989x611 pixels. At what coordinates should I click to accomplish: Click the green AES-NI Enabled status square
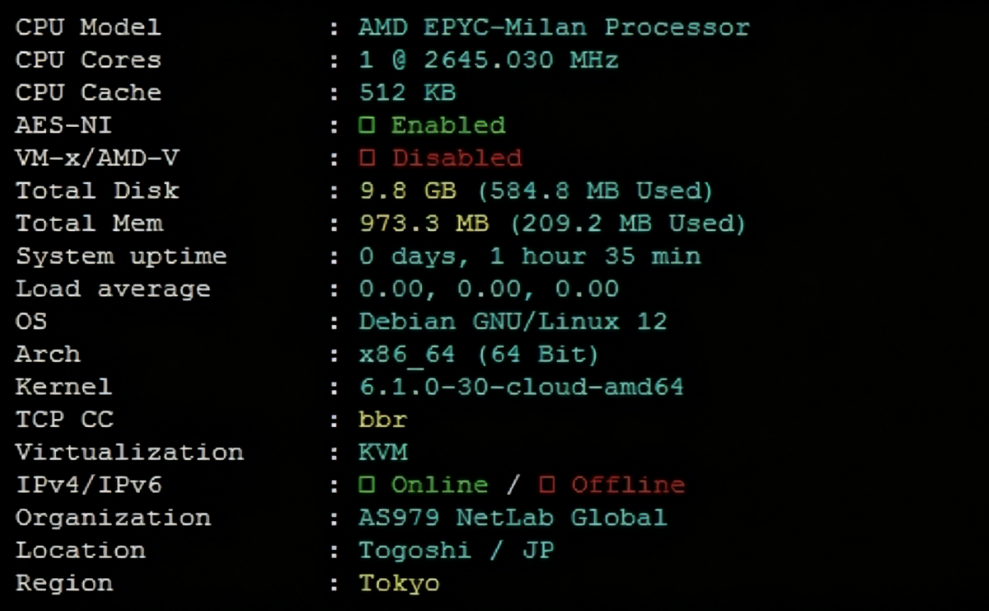[x=367, y=126]
